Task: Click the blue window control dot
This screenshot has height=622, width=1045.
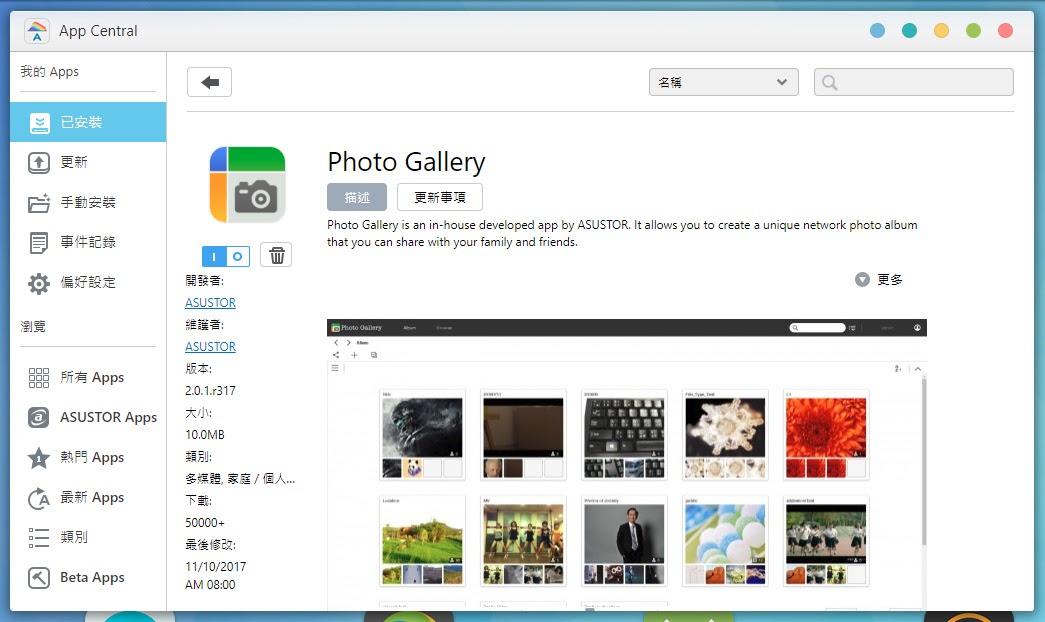Action: click(877, 31)
